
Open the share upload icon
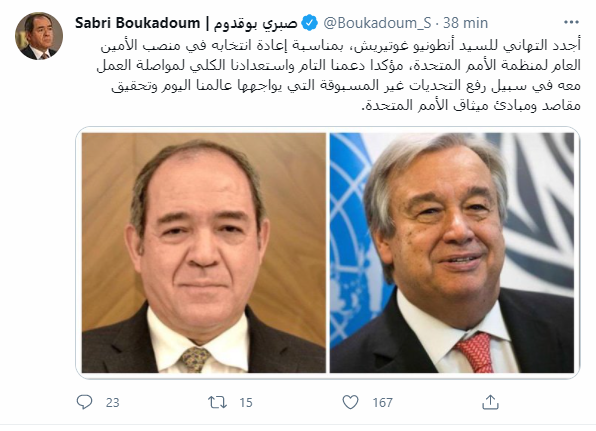pos(490,402)
